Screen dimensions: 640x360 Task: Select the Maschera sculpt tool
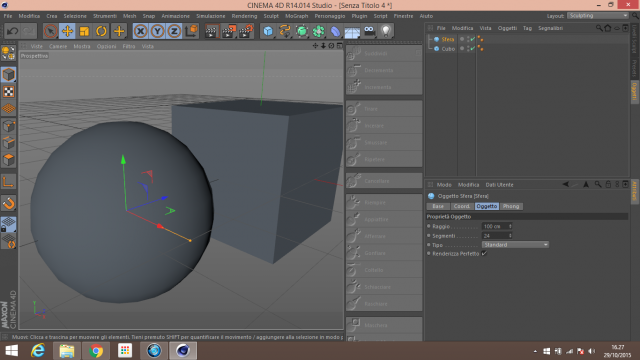[x=384, y=325]
